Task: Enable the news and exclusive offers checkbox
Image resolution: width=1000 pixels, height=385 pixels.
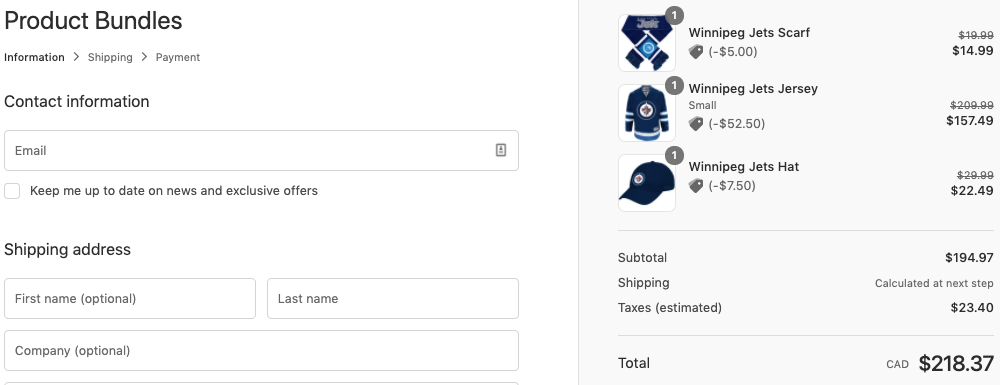Action: click(12, 191)
